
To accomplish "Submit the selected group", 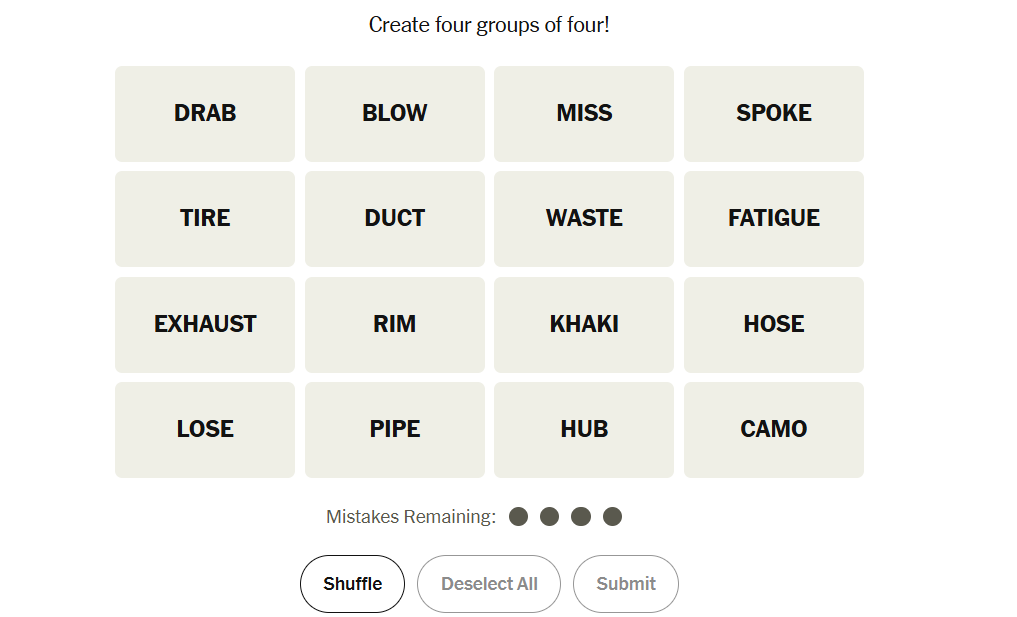I will click(626, 584).
